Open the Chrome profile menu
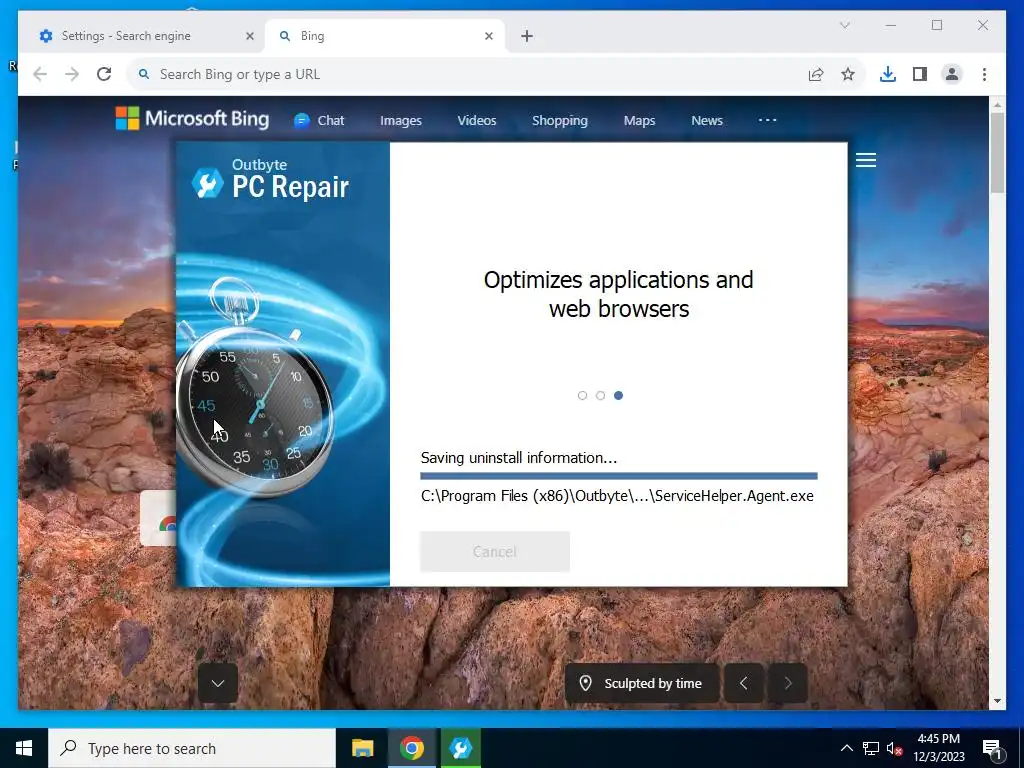Viewport: 1024px width, 768px height. (952, 74)
